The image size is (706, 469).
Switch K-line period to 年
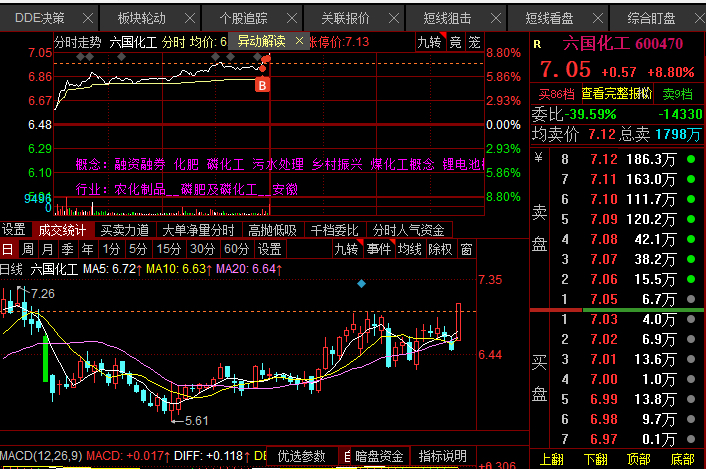[x=87, y=249]
